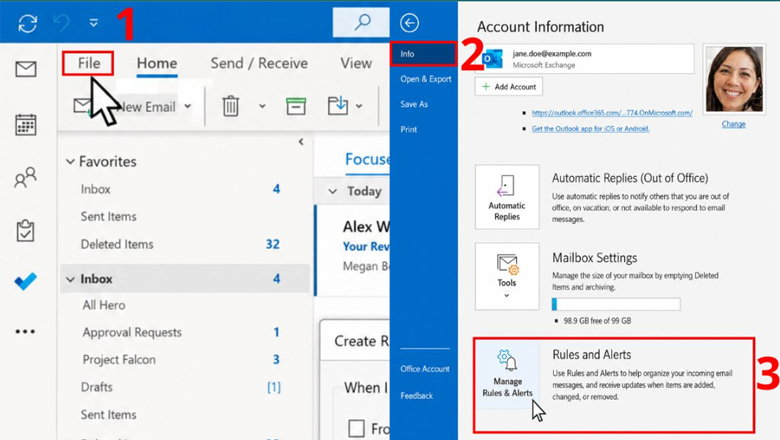The width and height of the screenshot is (780, 440).
Task: Click the mailbox storage usage bar
Action: point(616,304)
